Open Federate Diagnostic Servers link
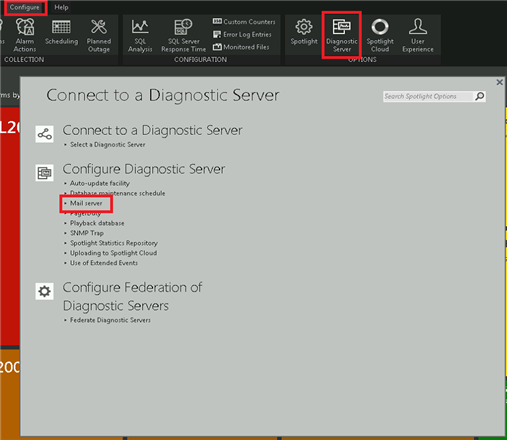The height and width of the screenshot is (440, 507). coord(110,320)
